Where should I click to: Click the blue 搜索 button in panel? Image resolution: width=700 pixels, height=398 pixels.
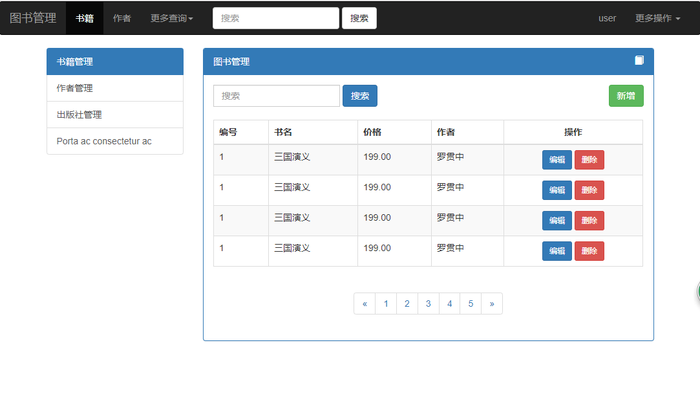360,96
